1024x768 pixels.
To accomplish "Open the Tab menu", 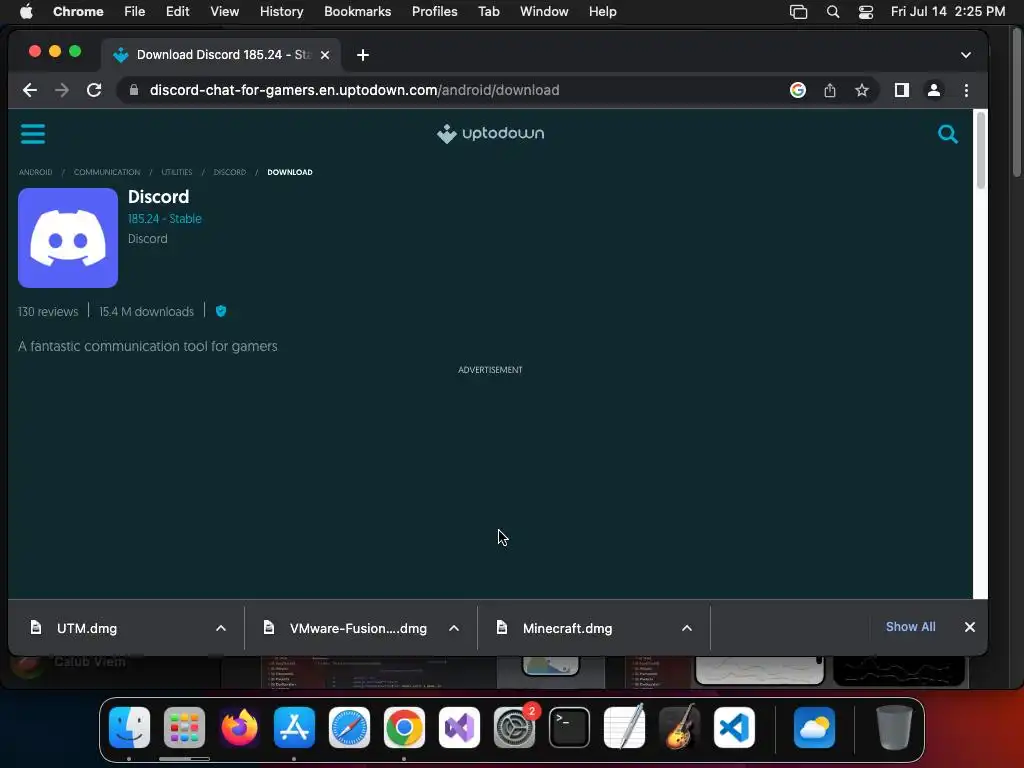I will [x=488, y=12].
